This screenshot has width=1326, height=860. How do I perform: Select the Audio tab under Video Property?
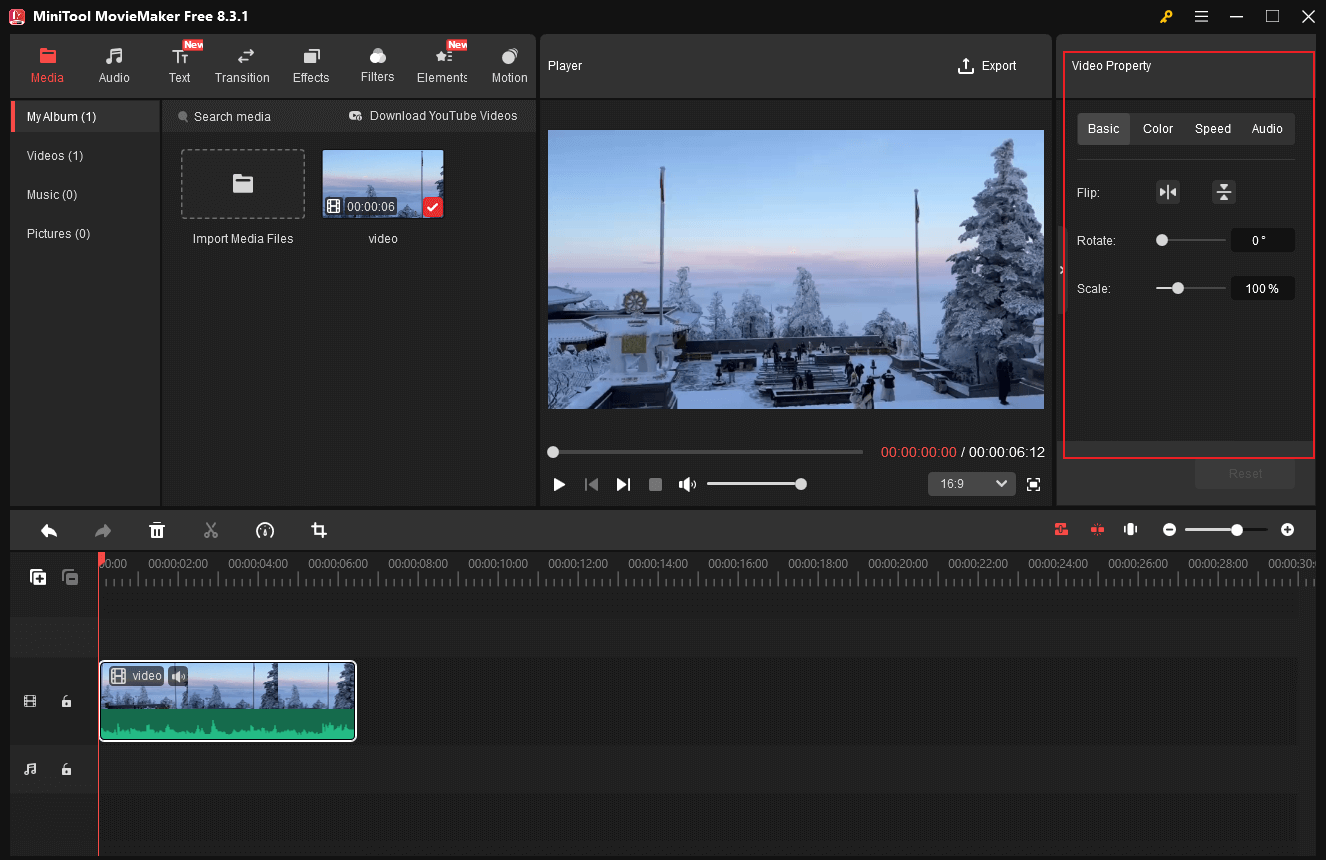pyautogui.click(x=1267, y=128)
